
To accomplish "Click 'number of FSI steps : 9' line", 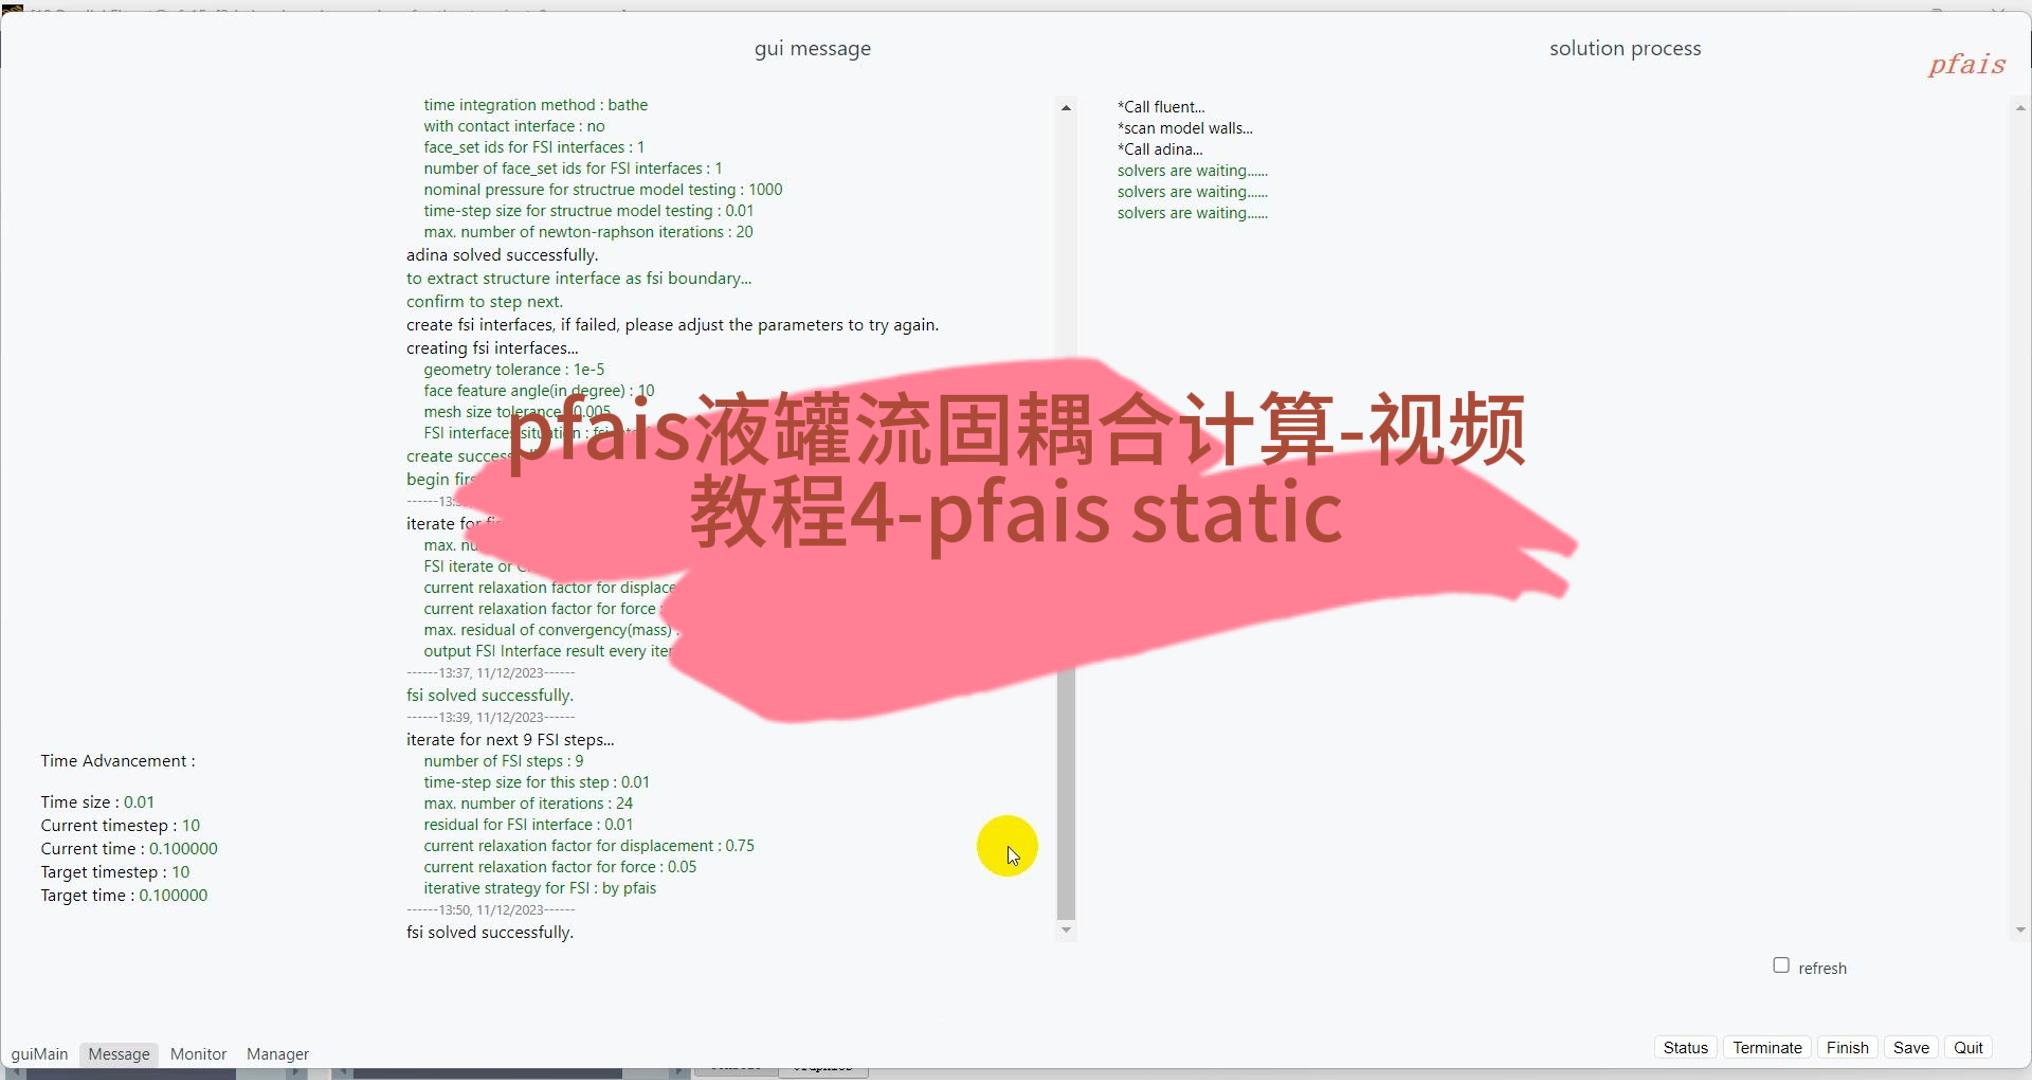I will 503,761.
